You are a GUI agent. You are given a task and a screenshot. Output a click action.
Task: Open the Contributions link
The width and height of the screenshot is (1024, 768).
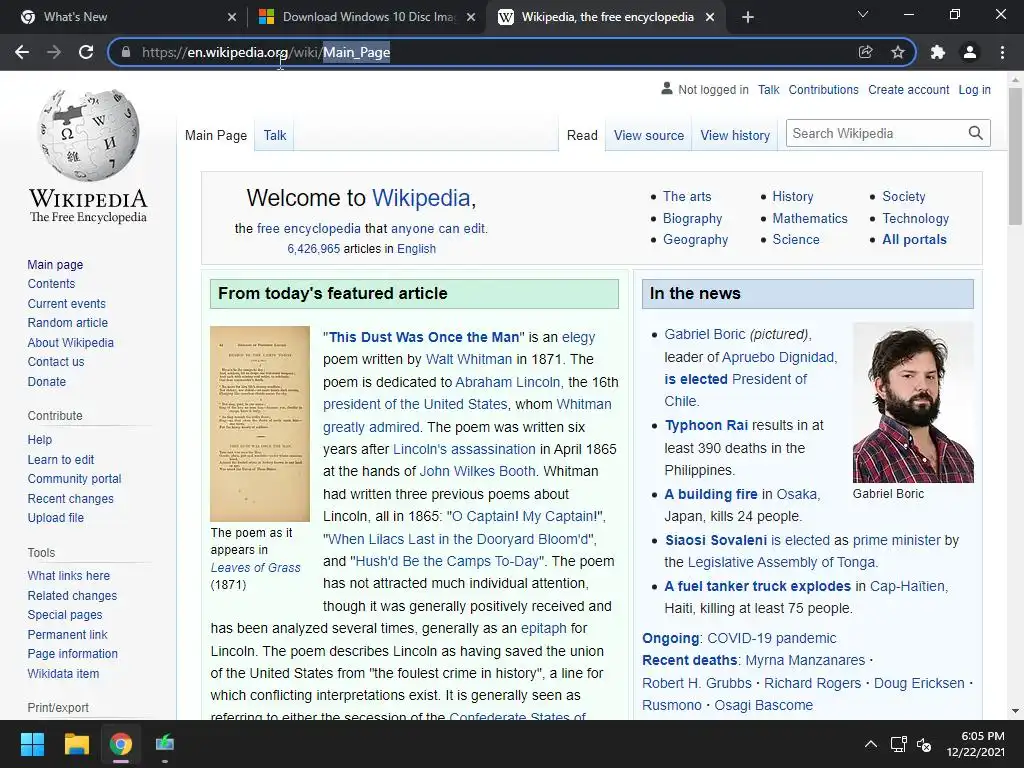coord(824,89)
